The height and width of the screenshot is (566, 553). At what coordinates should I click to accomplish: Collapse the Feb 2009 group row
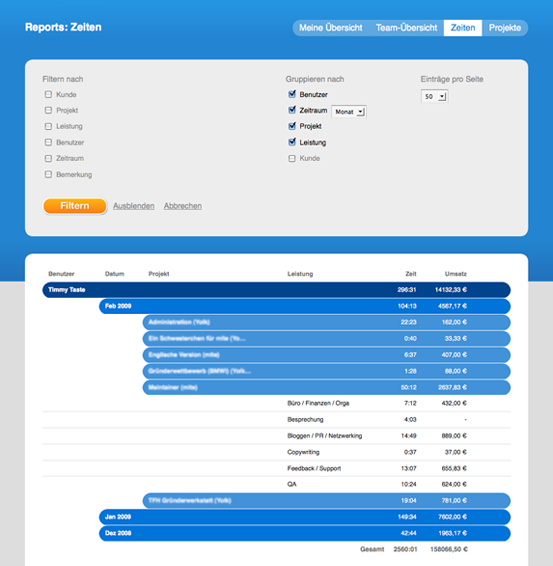click(305, 306)
